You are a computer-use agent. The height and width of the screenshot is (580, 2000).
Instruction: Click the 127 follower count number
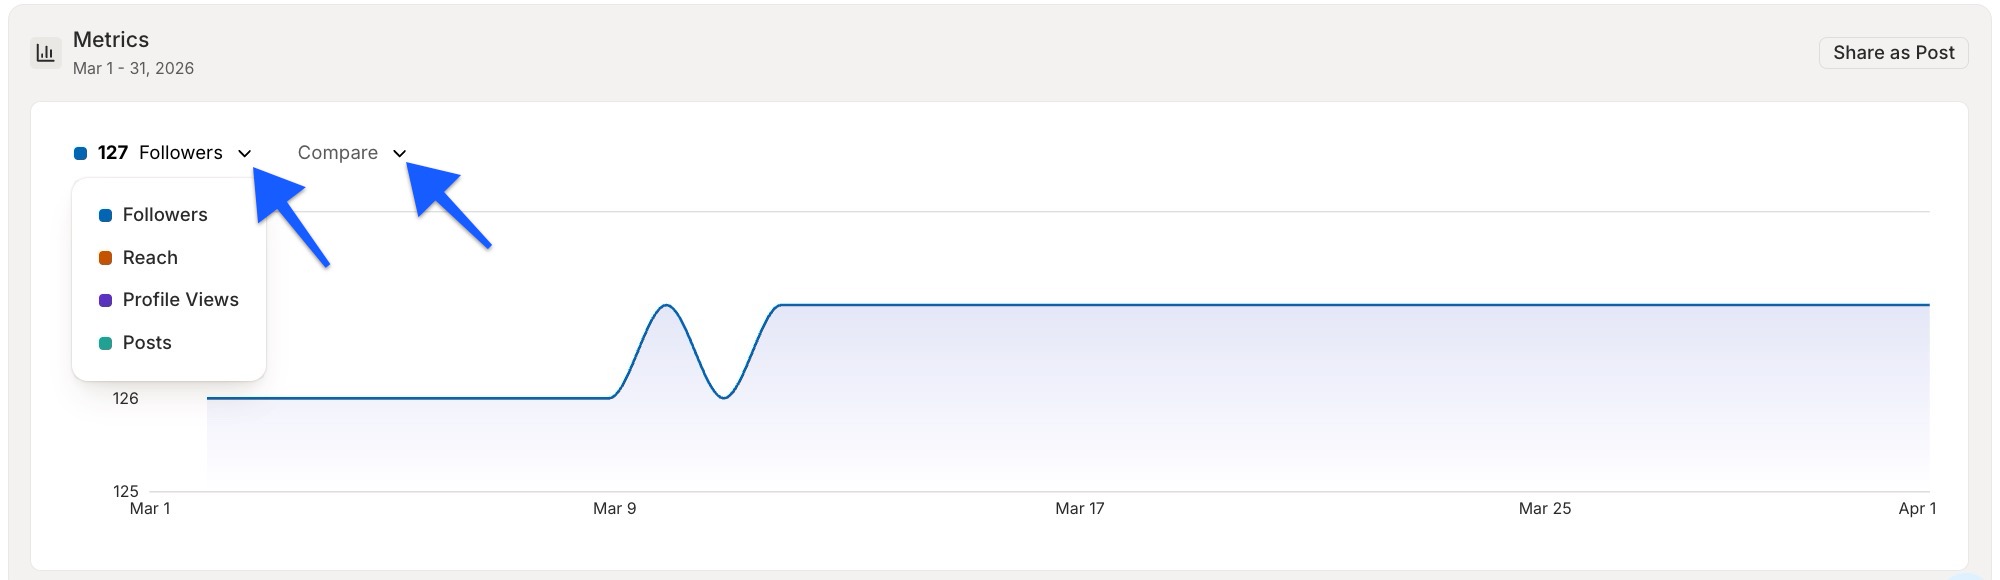(x=112, y=153)
